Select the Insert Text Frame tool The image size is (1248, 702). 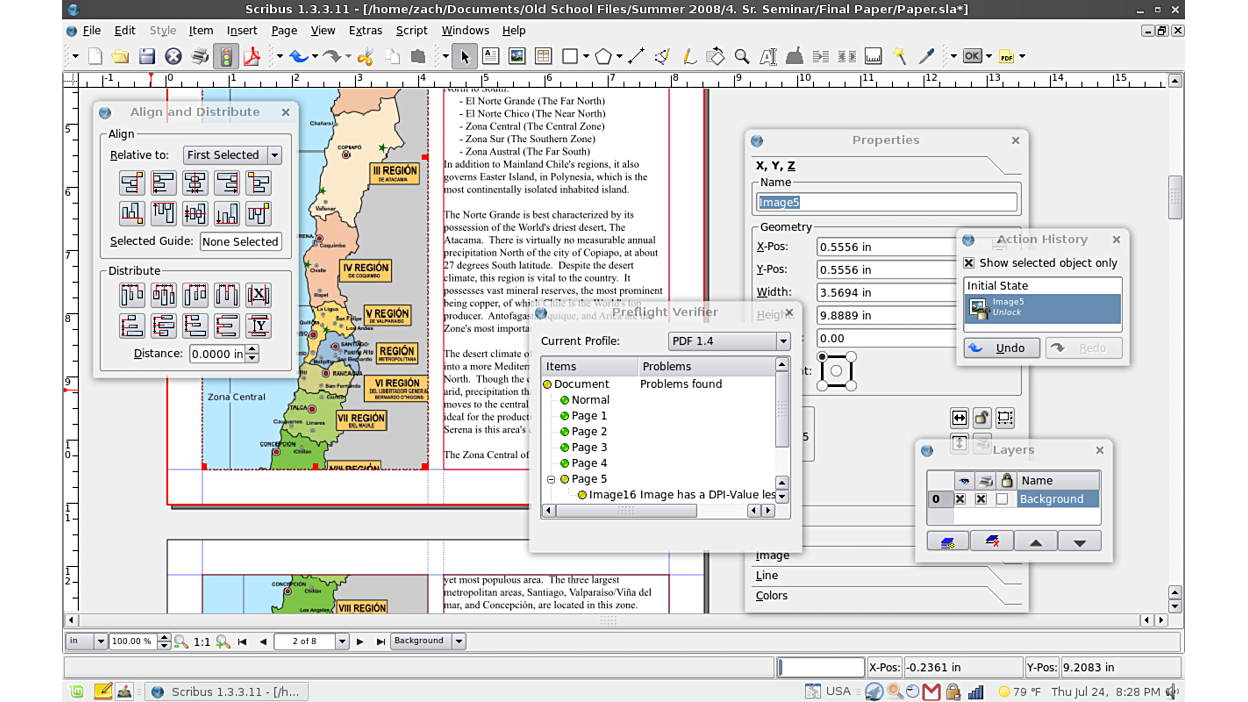[x=491, y=56]
